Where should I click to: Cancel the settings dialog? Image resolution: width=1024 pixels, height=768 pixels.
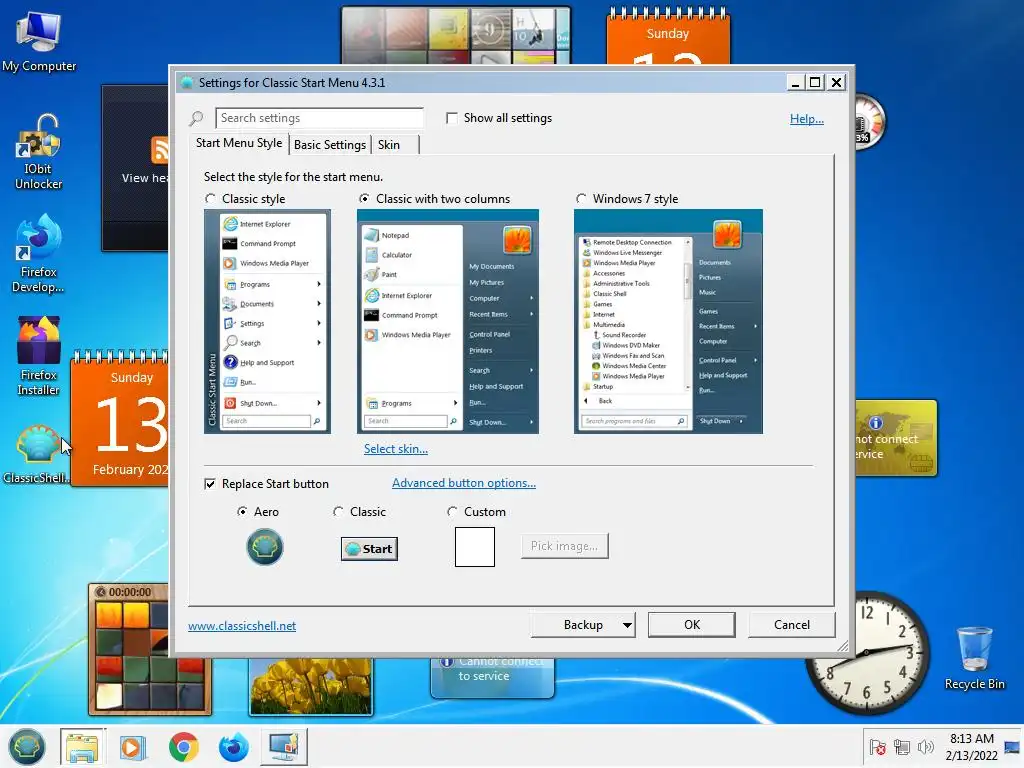coord(792,625)
